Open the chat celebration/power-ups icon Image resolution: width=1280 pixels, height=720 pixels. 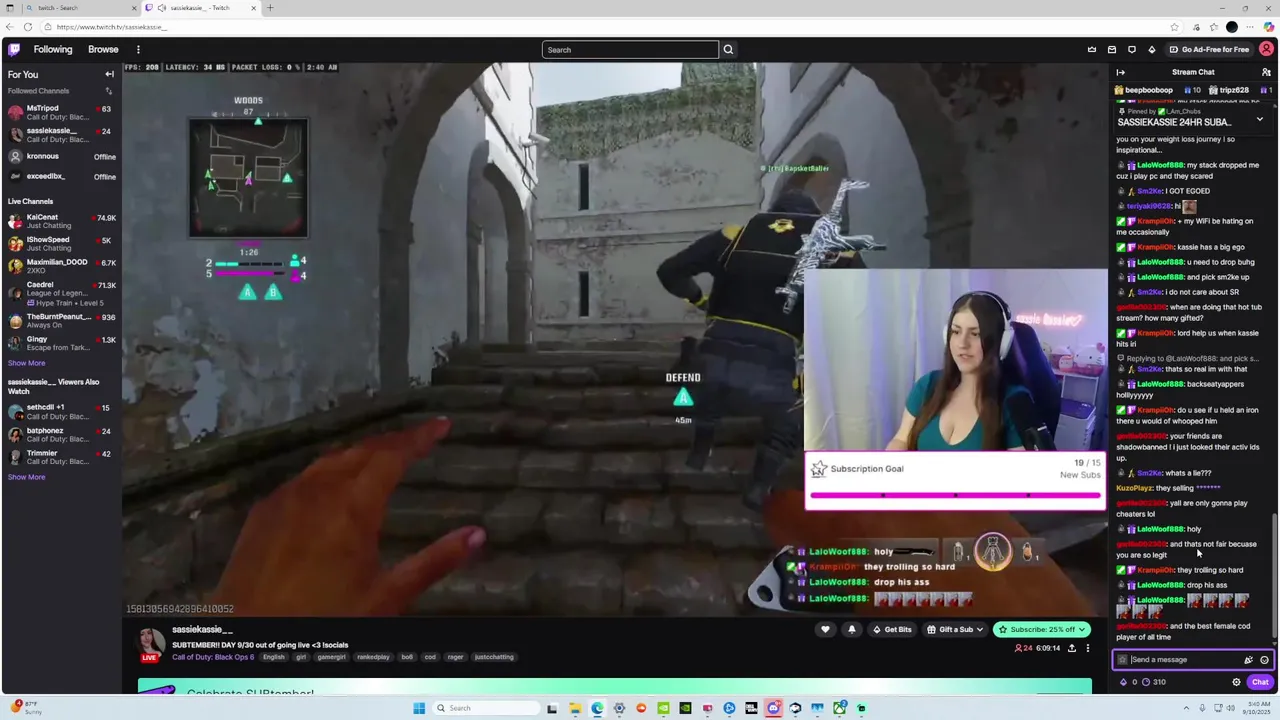(1248, 660)
